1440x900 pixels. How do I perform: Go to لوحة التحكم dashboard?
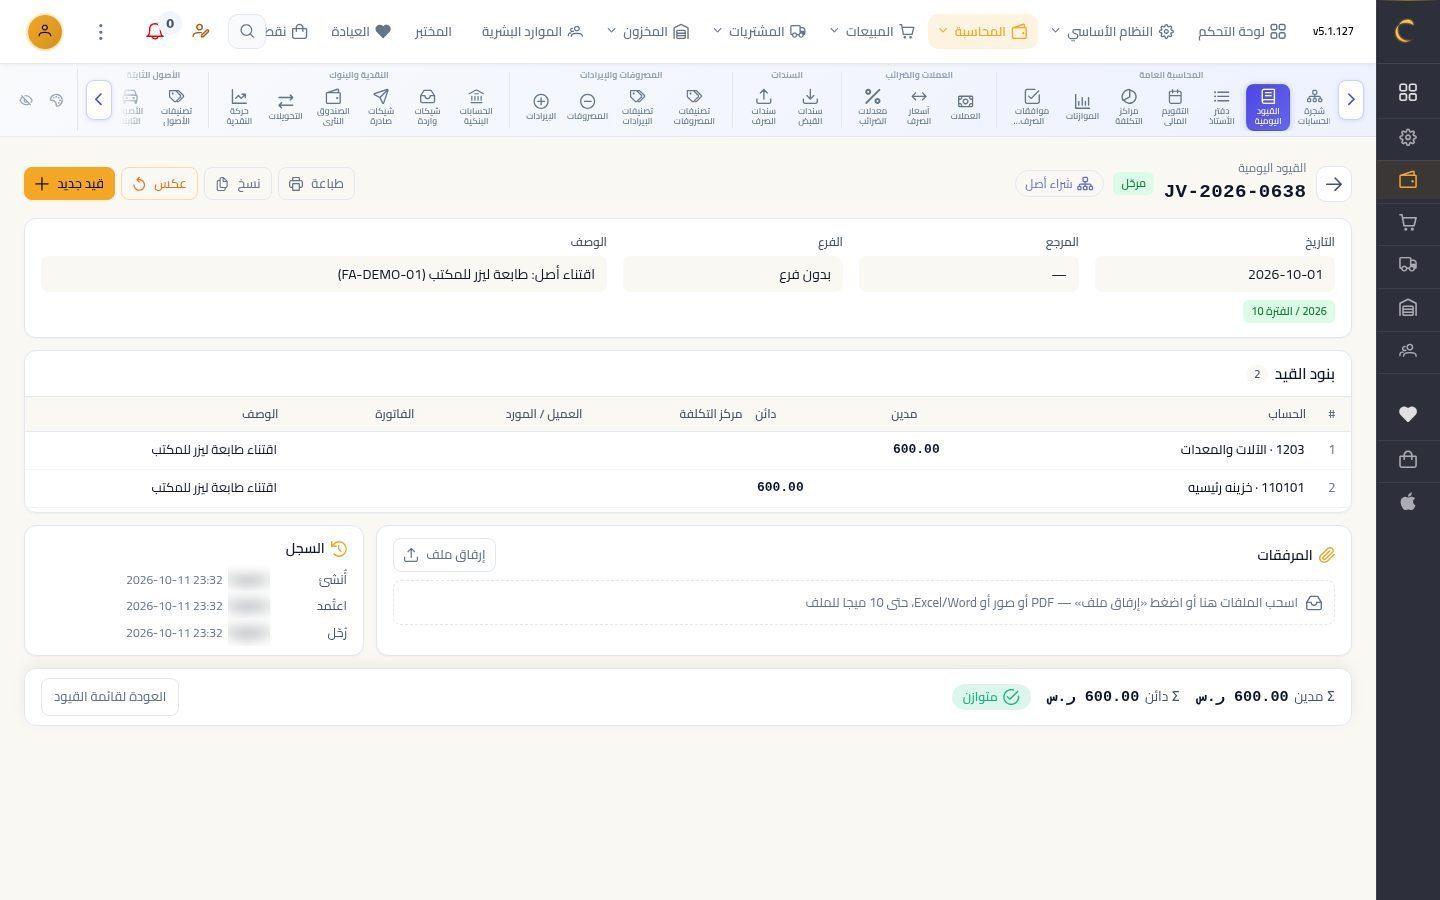coord(1242,32)
